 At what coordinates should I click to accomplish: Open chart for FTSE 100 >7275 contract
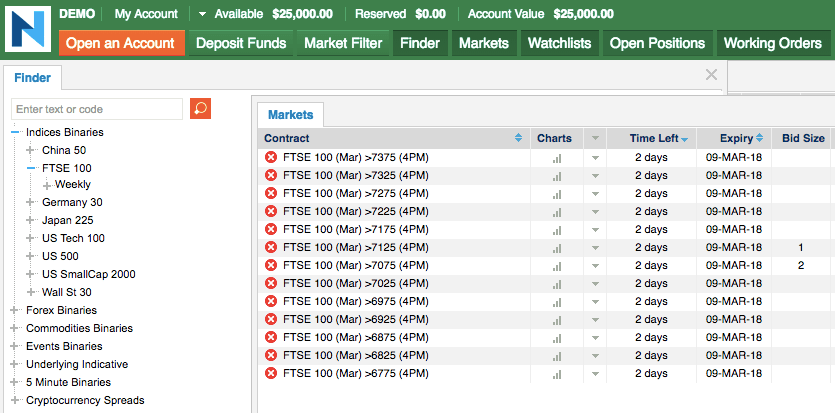pyautogui.click(x=557, y=194)
